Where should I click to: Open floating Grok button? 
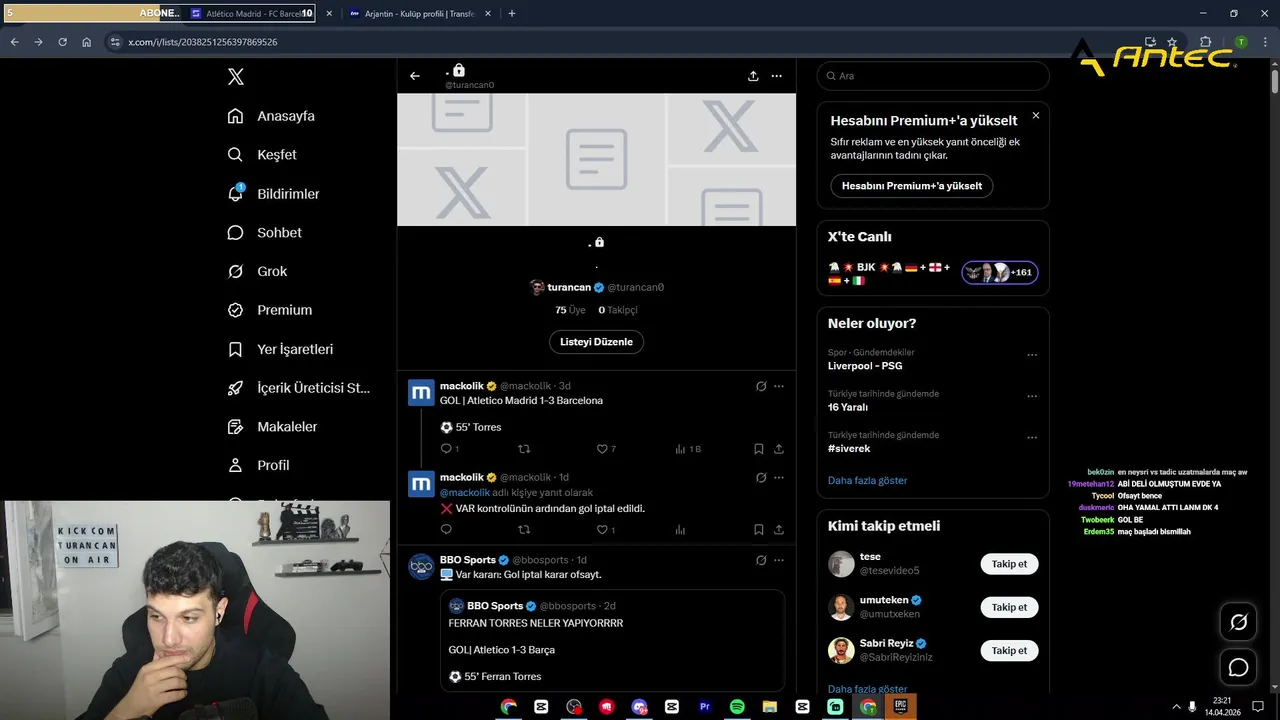[x=1238, y=622]
